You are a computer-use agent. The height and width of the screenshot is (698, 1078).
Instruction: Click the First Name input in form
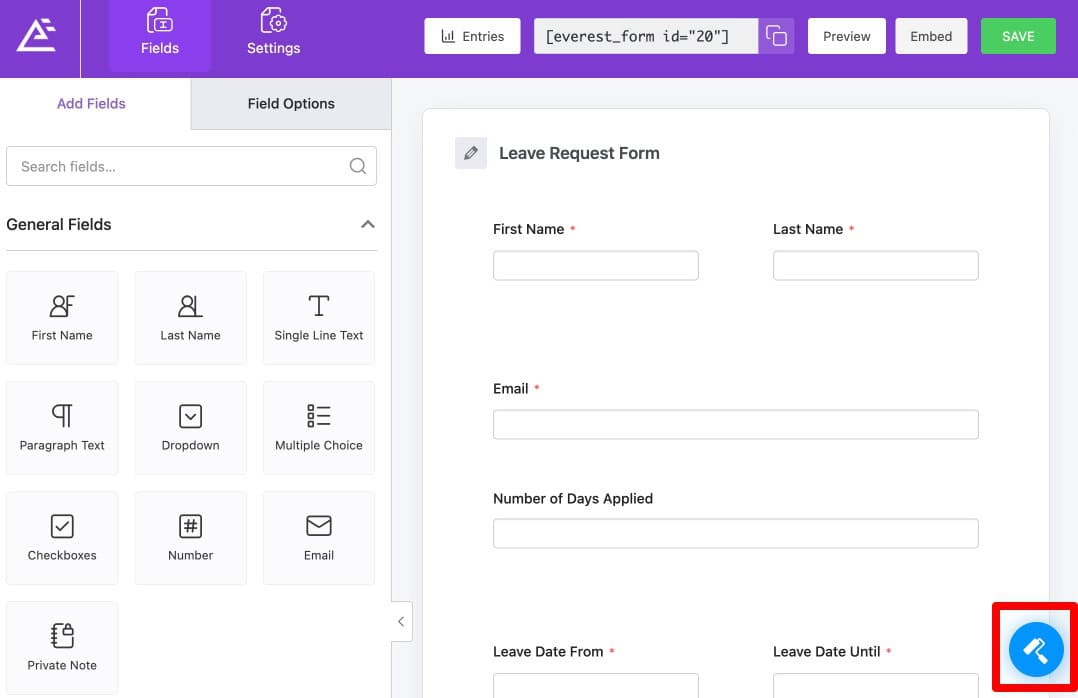tap(595, 265)
